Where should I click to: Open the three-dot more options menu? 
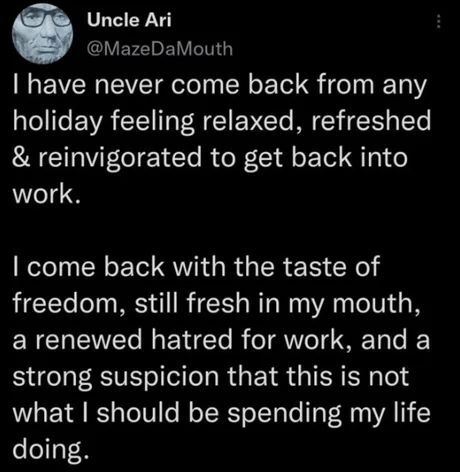tap(439, 22)
